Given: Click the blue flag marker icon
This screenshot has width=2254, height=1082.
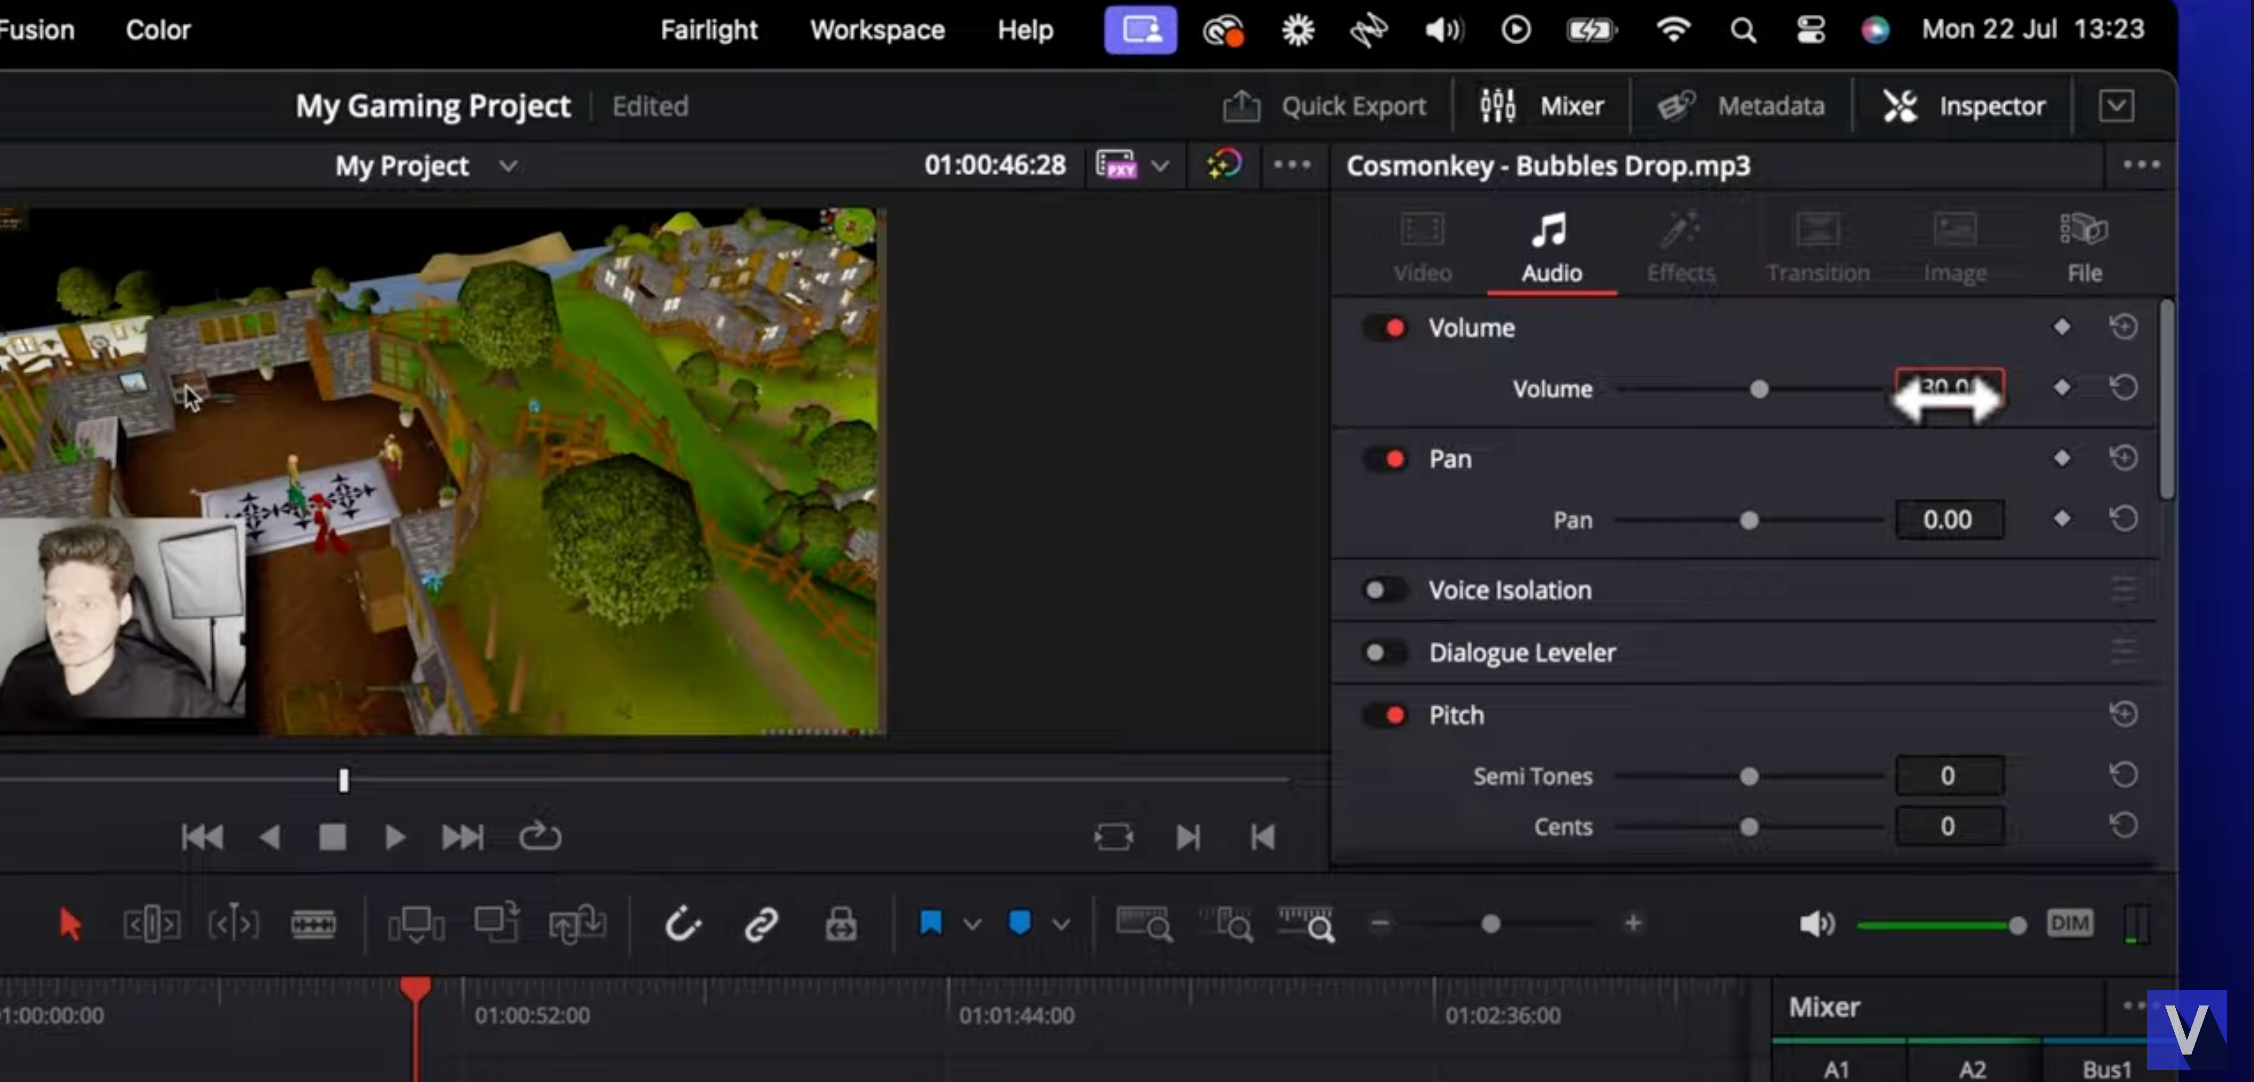Looking at the screenshot, I should (x=930, y=923).
